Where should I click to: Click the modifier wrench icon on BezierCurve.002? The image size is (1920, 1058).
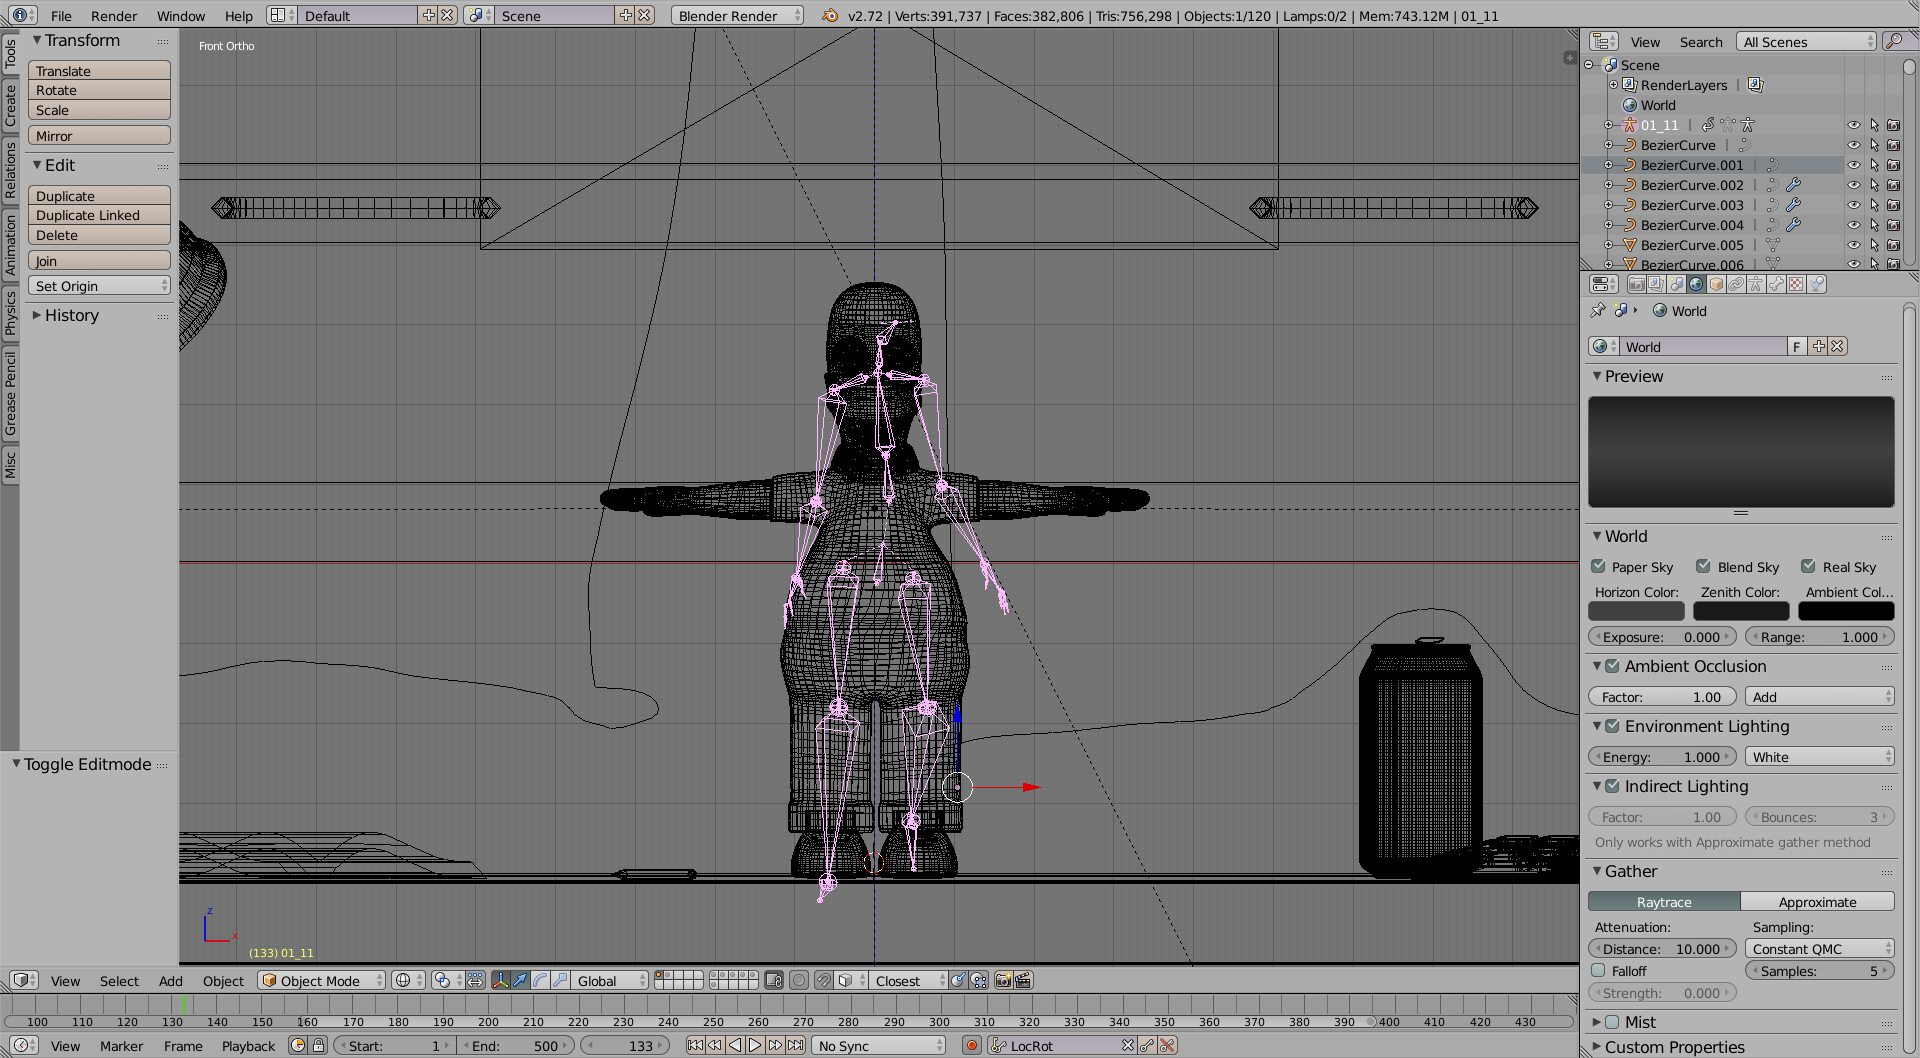1794,185
